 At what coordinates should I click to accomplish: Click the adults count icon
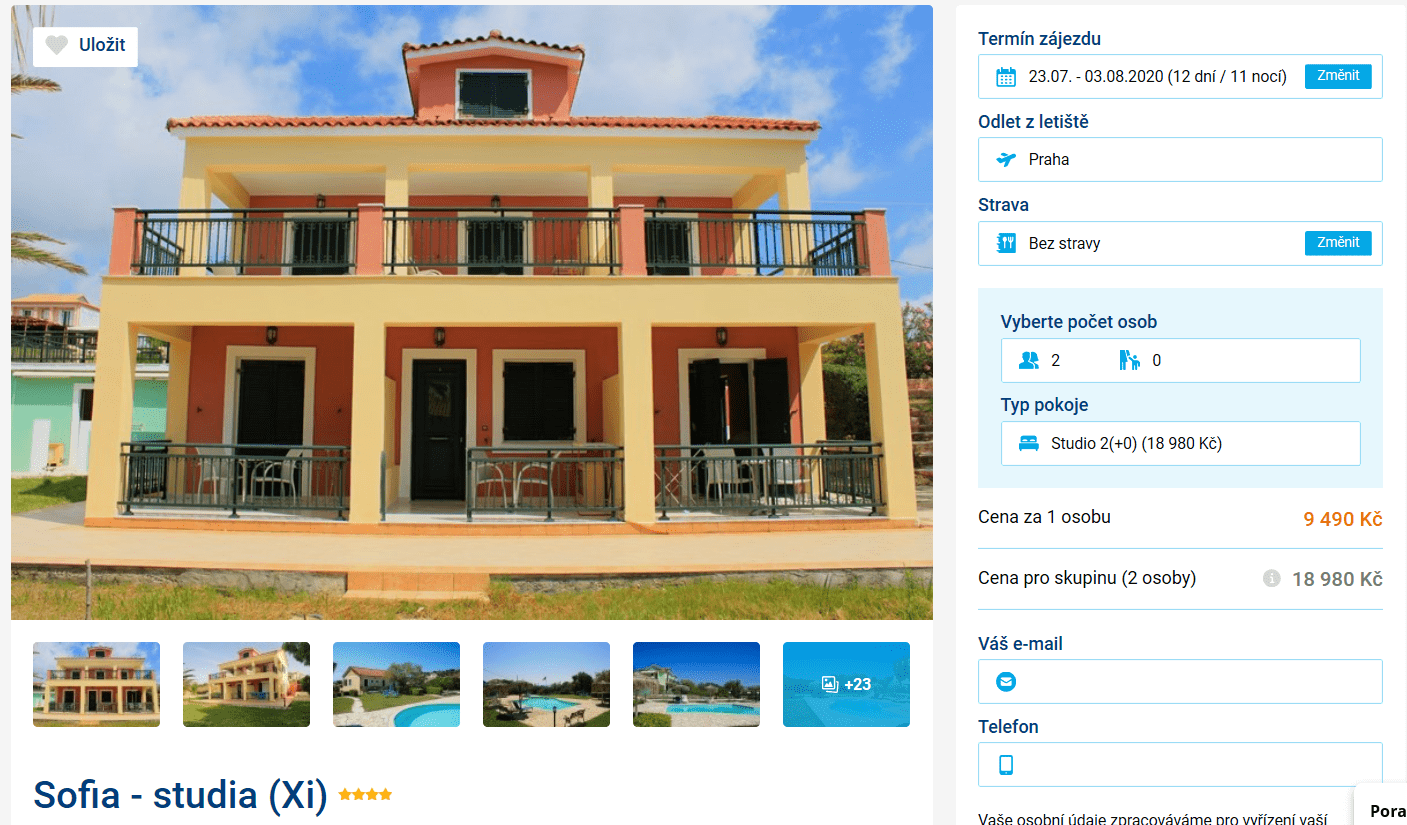point(1029,361)
